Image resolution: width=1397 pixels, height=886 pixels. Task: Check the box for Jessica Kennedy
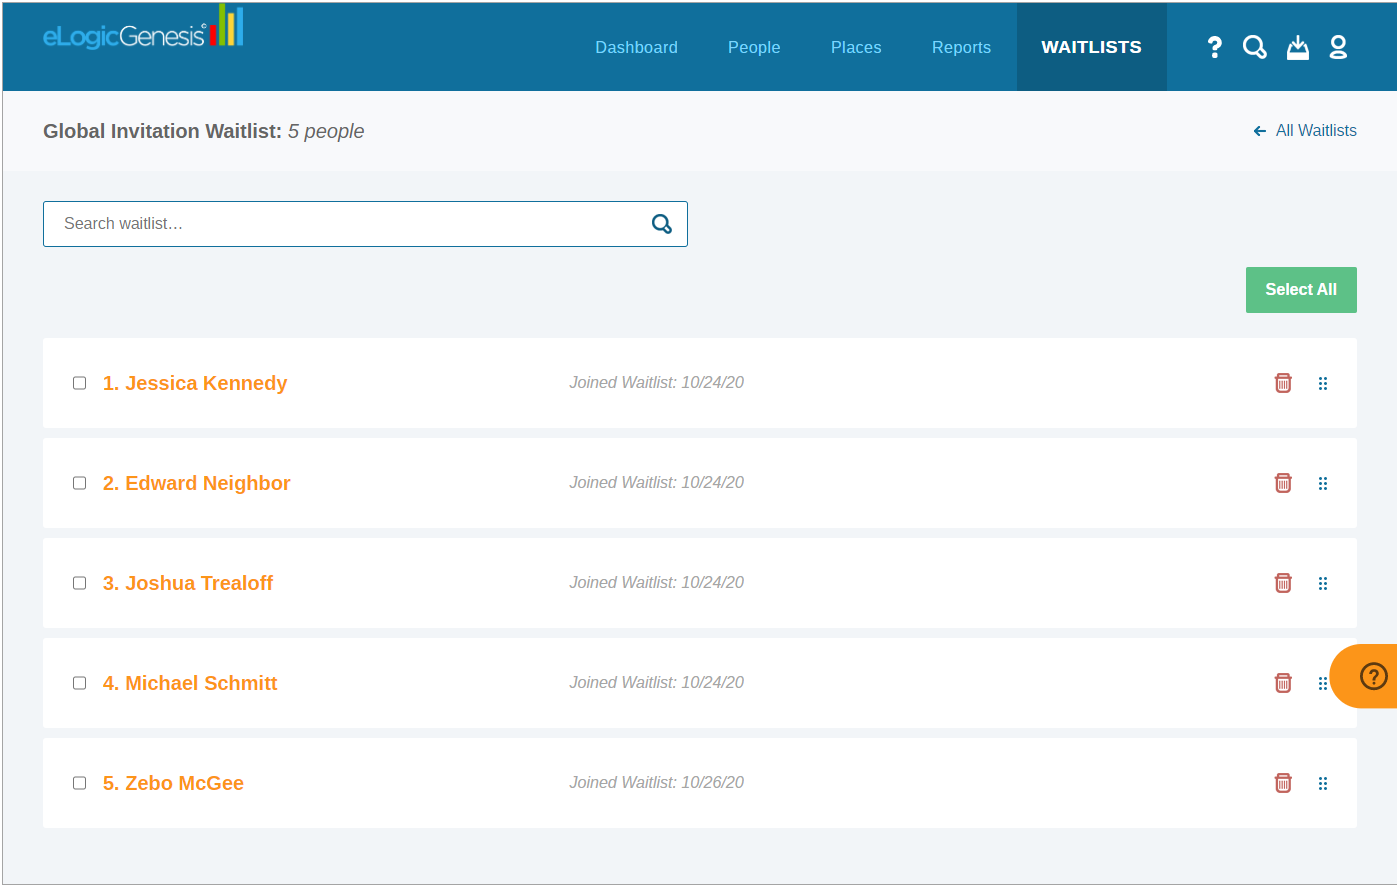pyautogui.click(x=80, y=383)
